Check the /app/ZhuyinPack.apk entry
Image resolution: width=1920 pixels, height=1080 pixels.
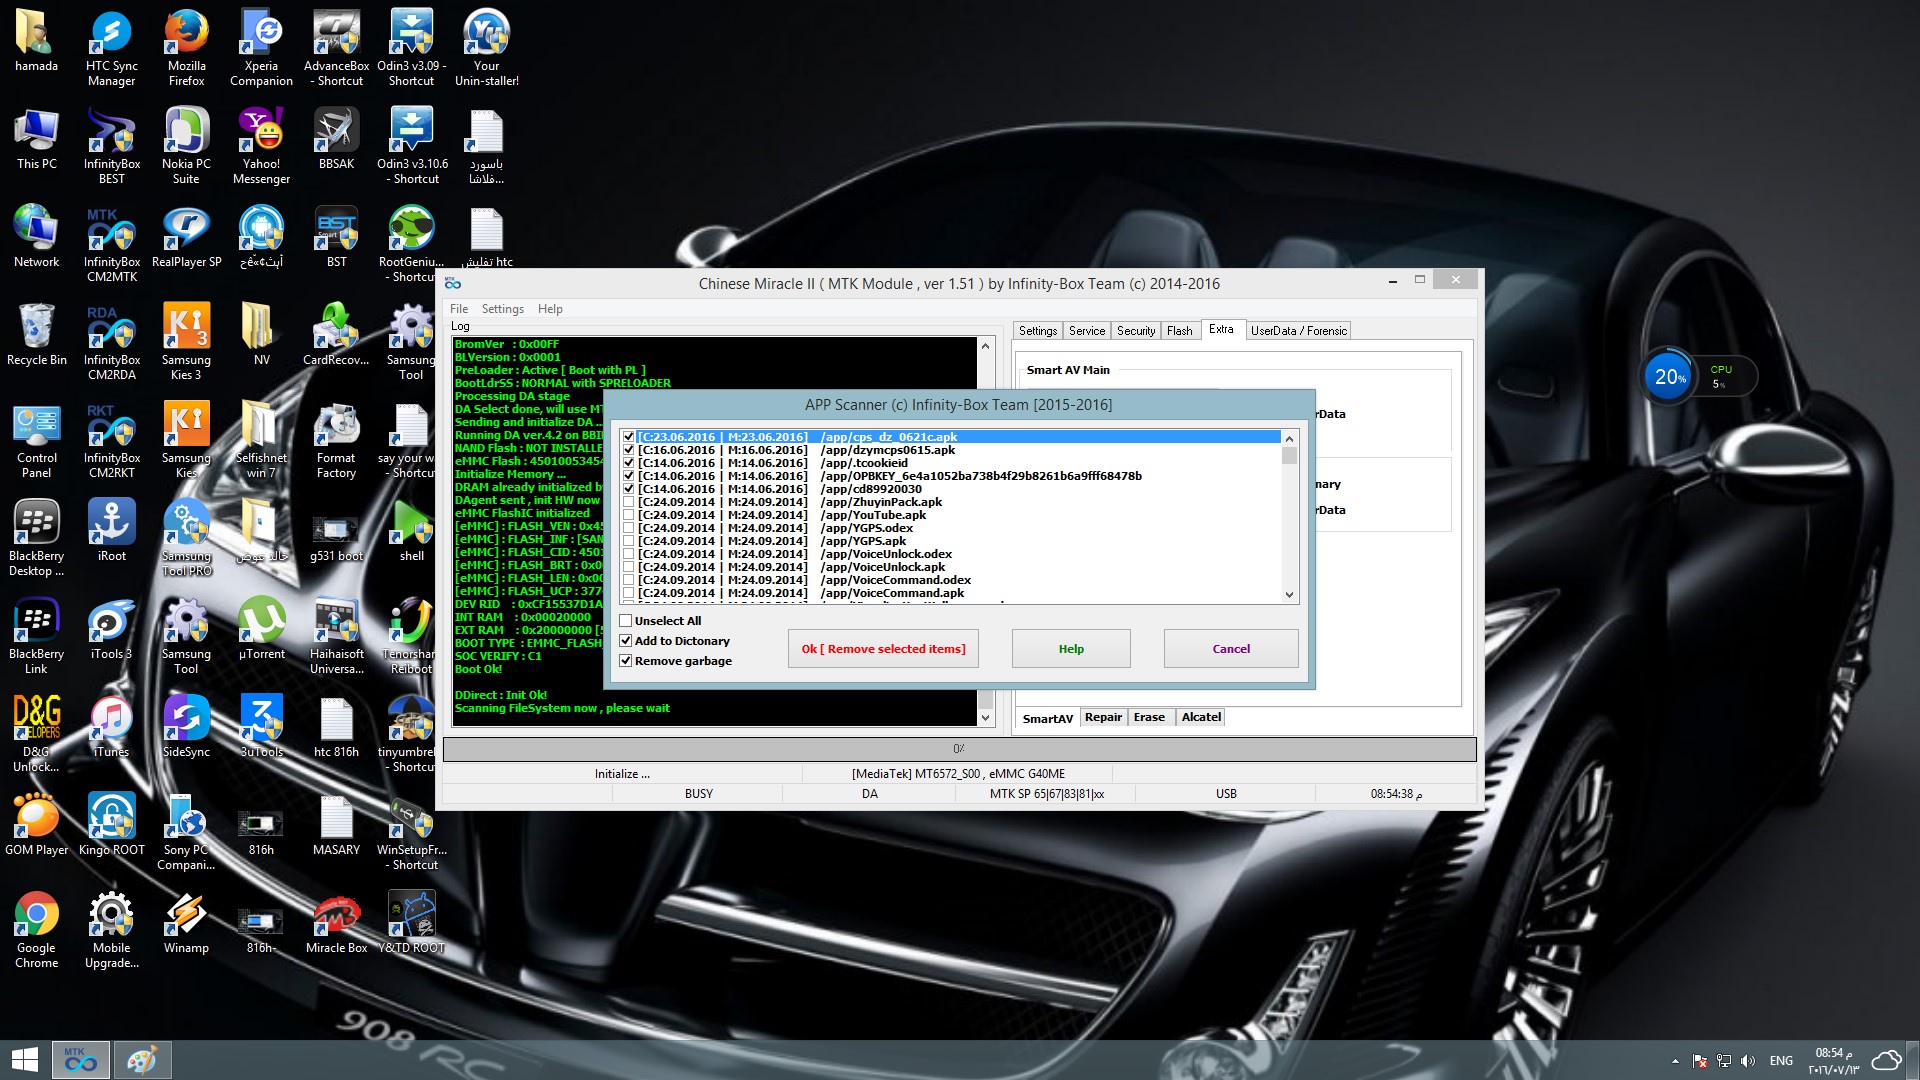[x=628, y=502]
